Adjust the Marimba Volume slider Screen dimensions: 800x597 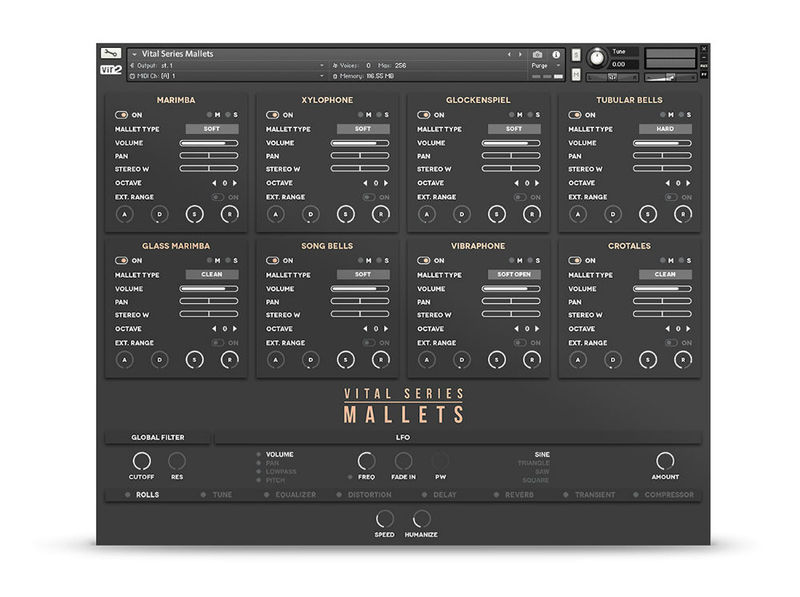(x=209, y=143)
